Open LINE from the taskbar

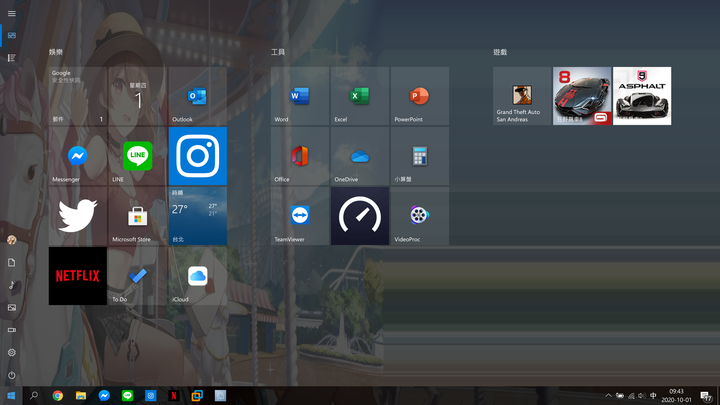click(x=127, y=395)
